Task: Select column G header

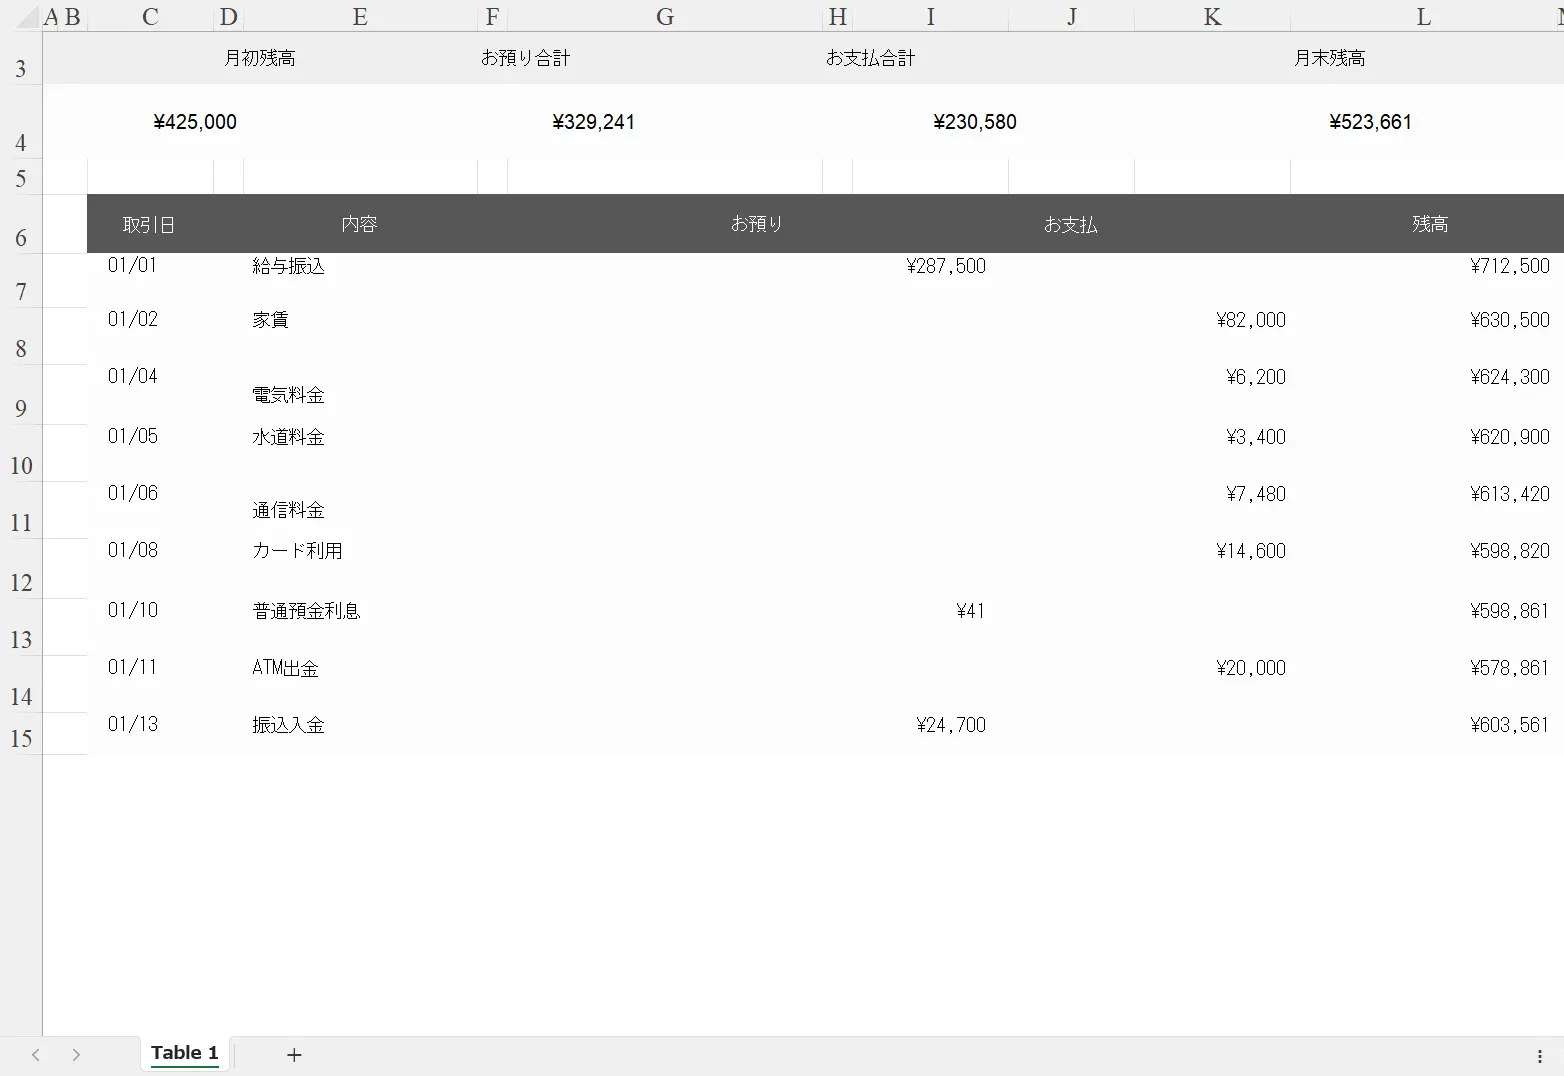Action: (x=665, y=16)
